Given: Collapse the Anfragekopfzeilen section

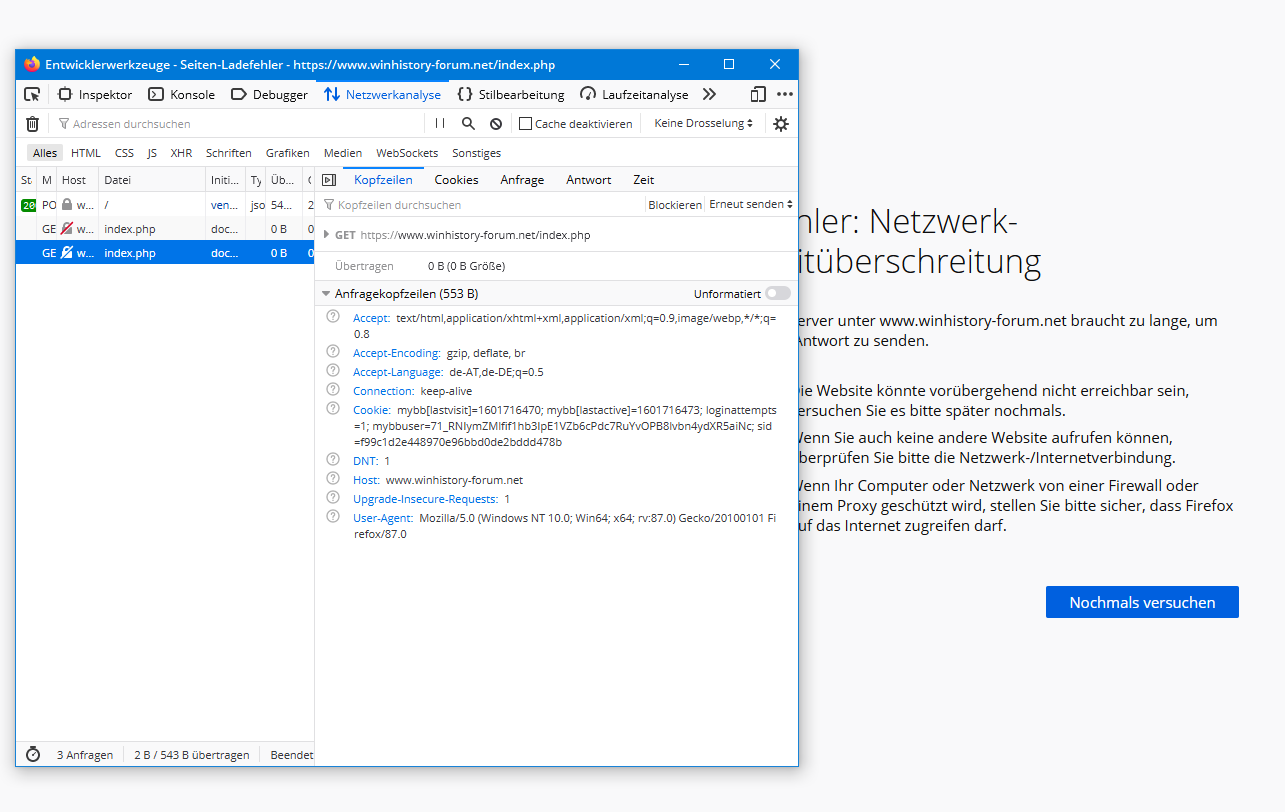Looking at the screenshot, I should (x=326, y=294).
